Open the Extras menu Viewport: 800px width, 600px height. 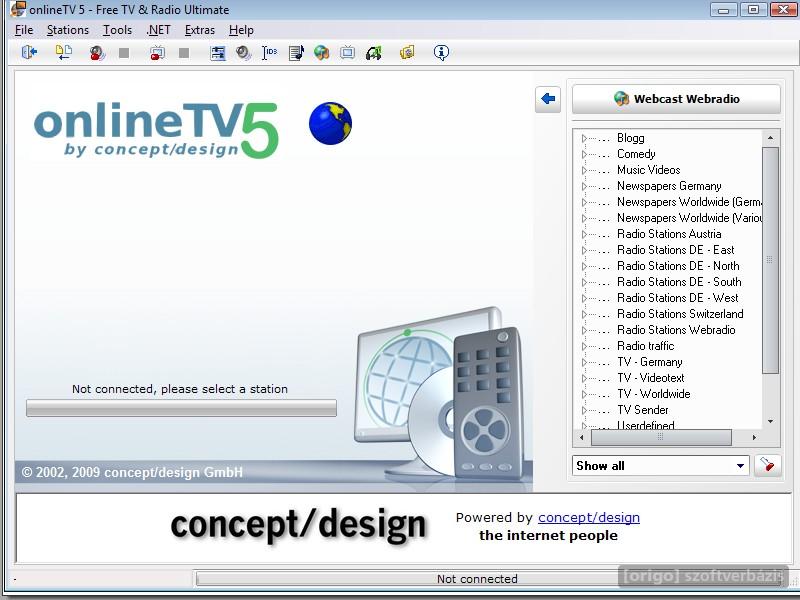click(199, 30)
